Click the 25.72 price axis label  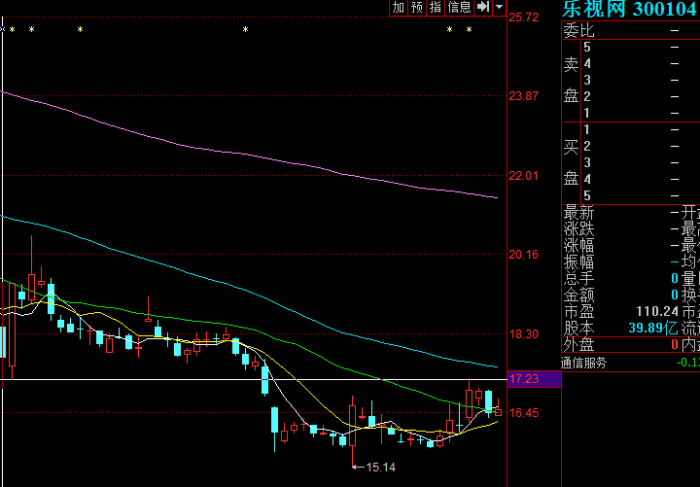point(524,17)
